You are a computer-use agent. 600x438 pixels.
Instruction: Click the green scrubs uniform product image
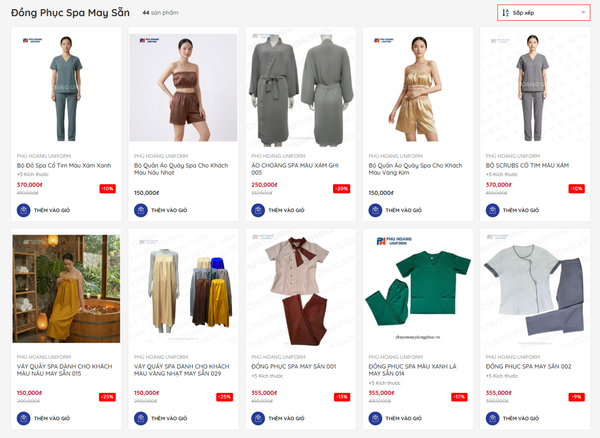click(416, 289)
